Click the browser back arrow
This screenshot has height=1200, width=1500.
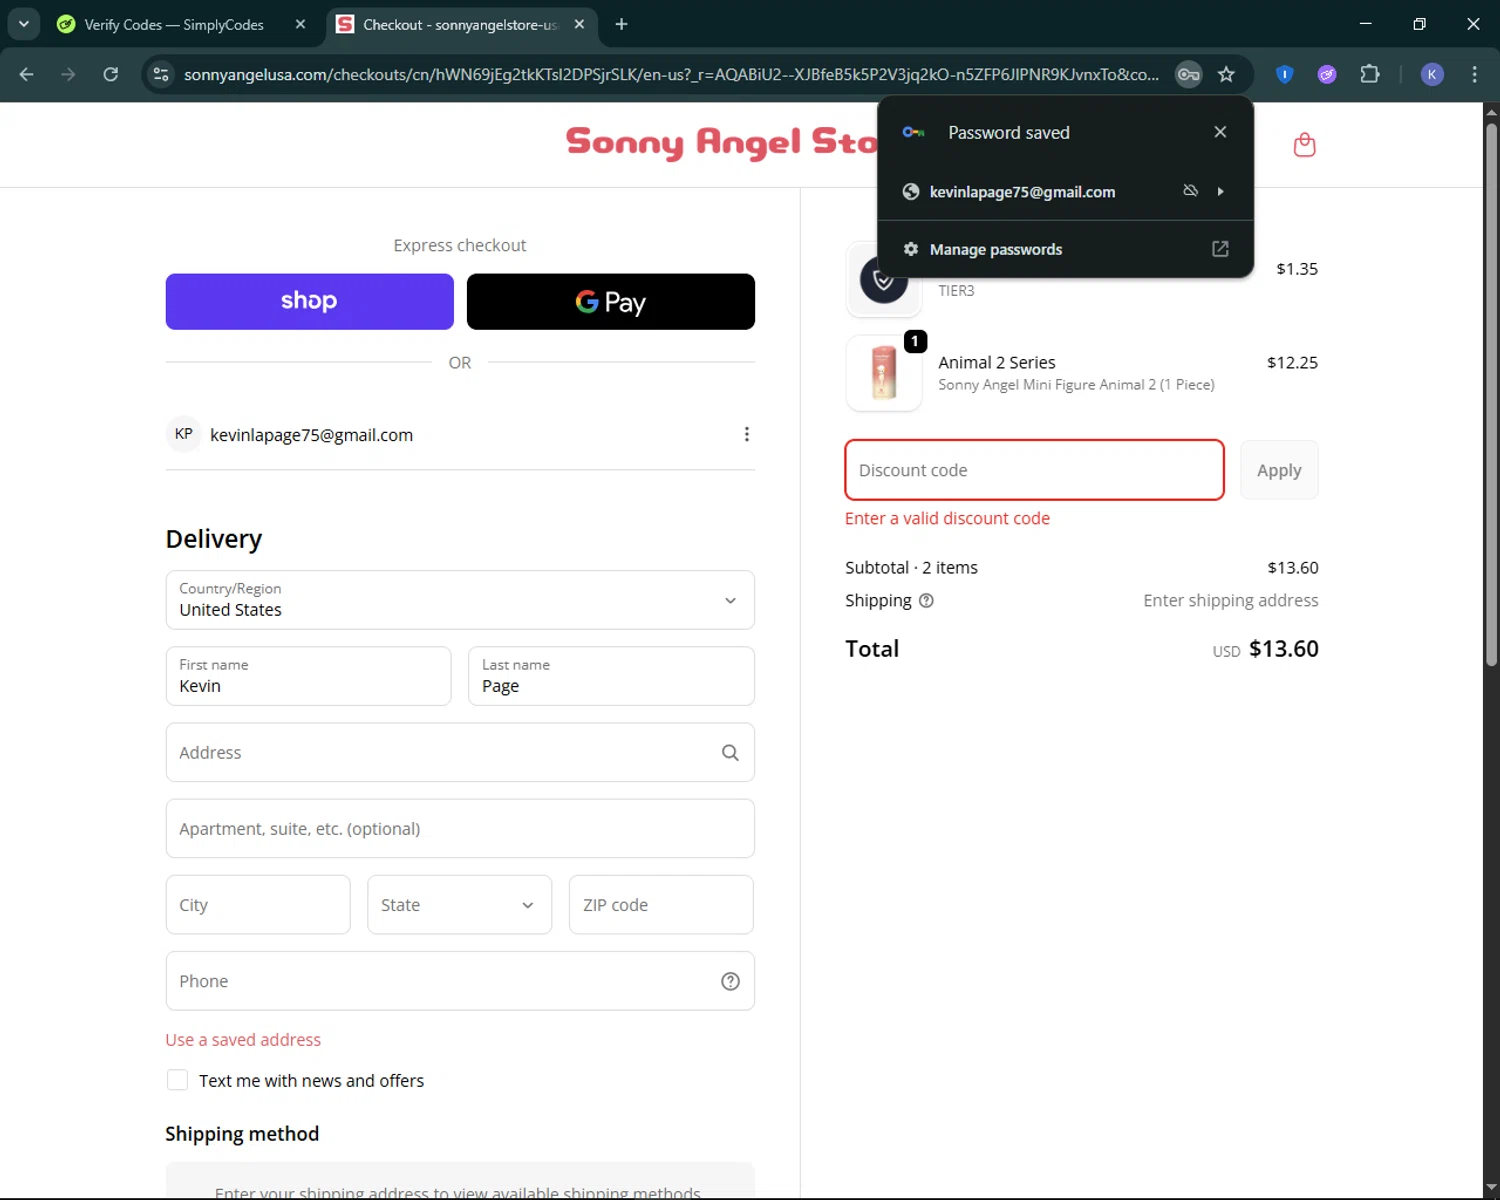click(x=27, y=74)
